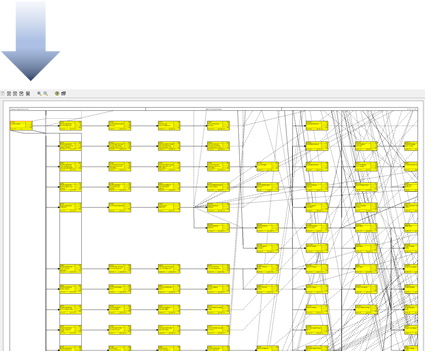
Task: Select the top node in the fourth column
Action: (x=169, y=126)
